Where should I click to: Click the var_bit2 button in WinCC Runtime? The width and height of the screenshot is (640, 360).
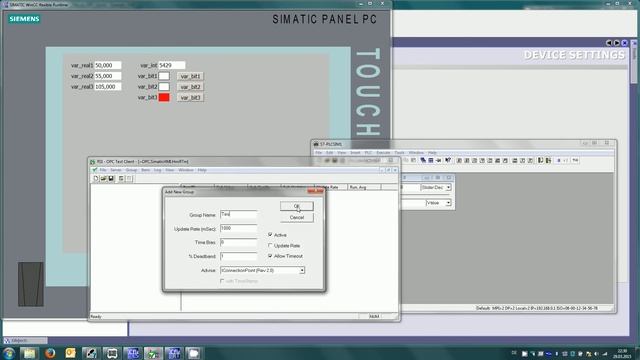(x=191, y=87)
